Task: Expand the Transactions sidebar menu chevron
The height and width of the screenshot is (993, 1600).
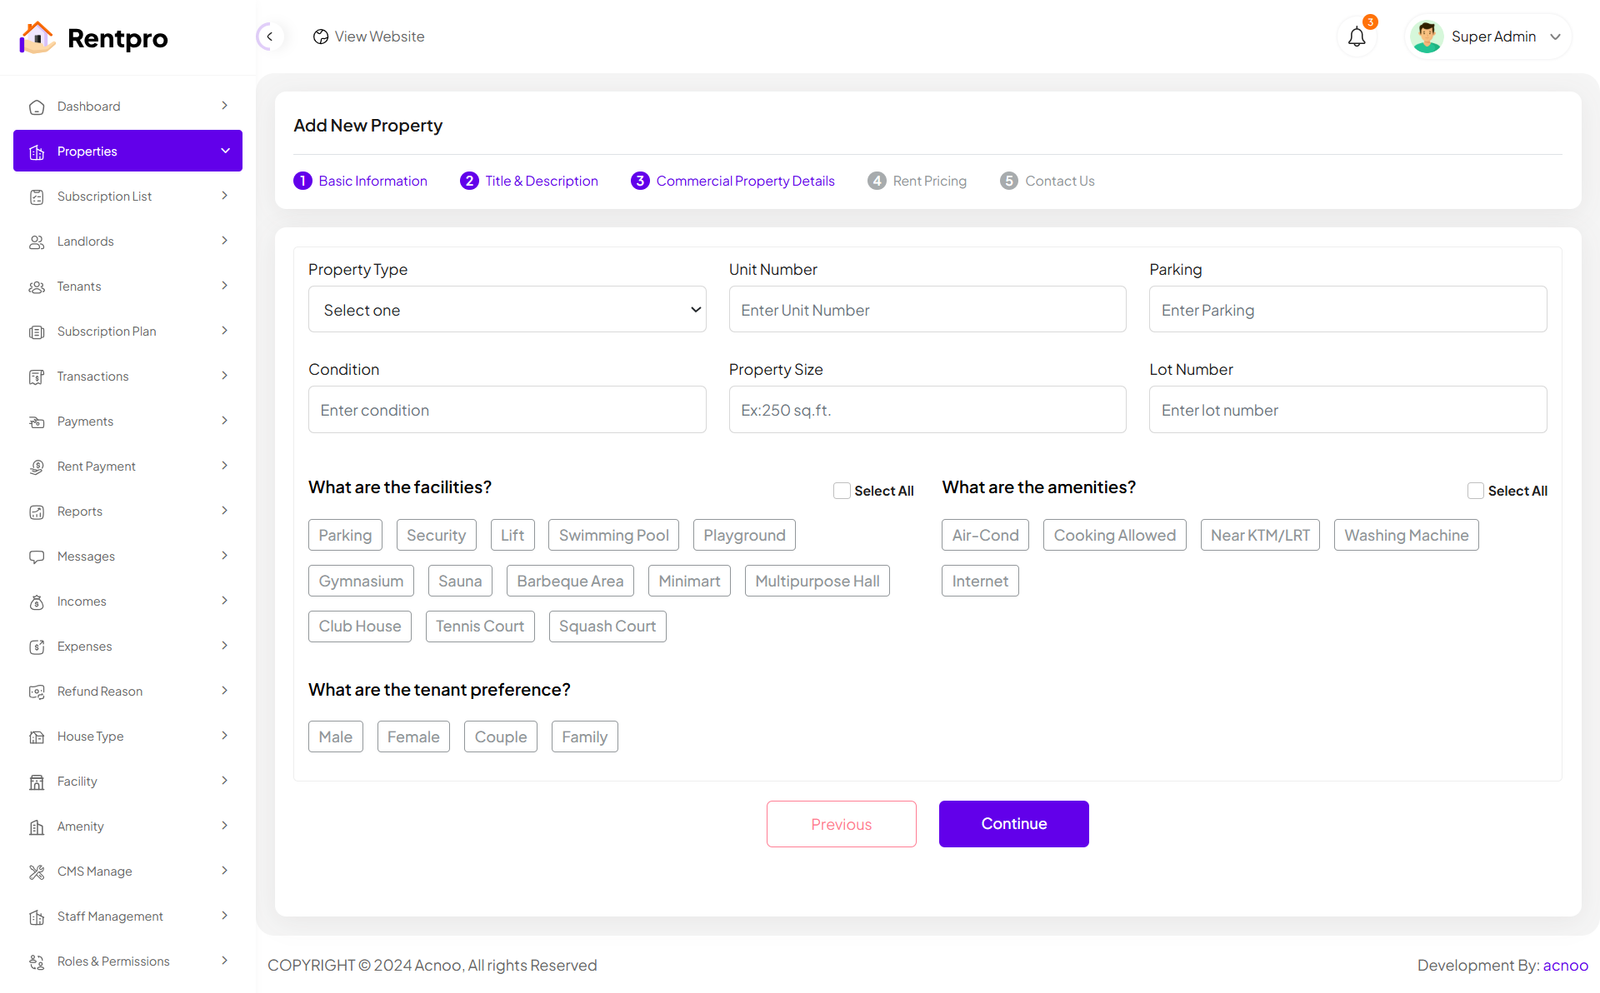Action: 224,376
